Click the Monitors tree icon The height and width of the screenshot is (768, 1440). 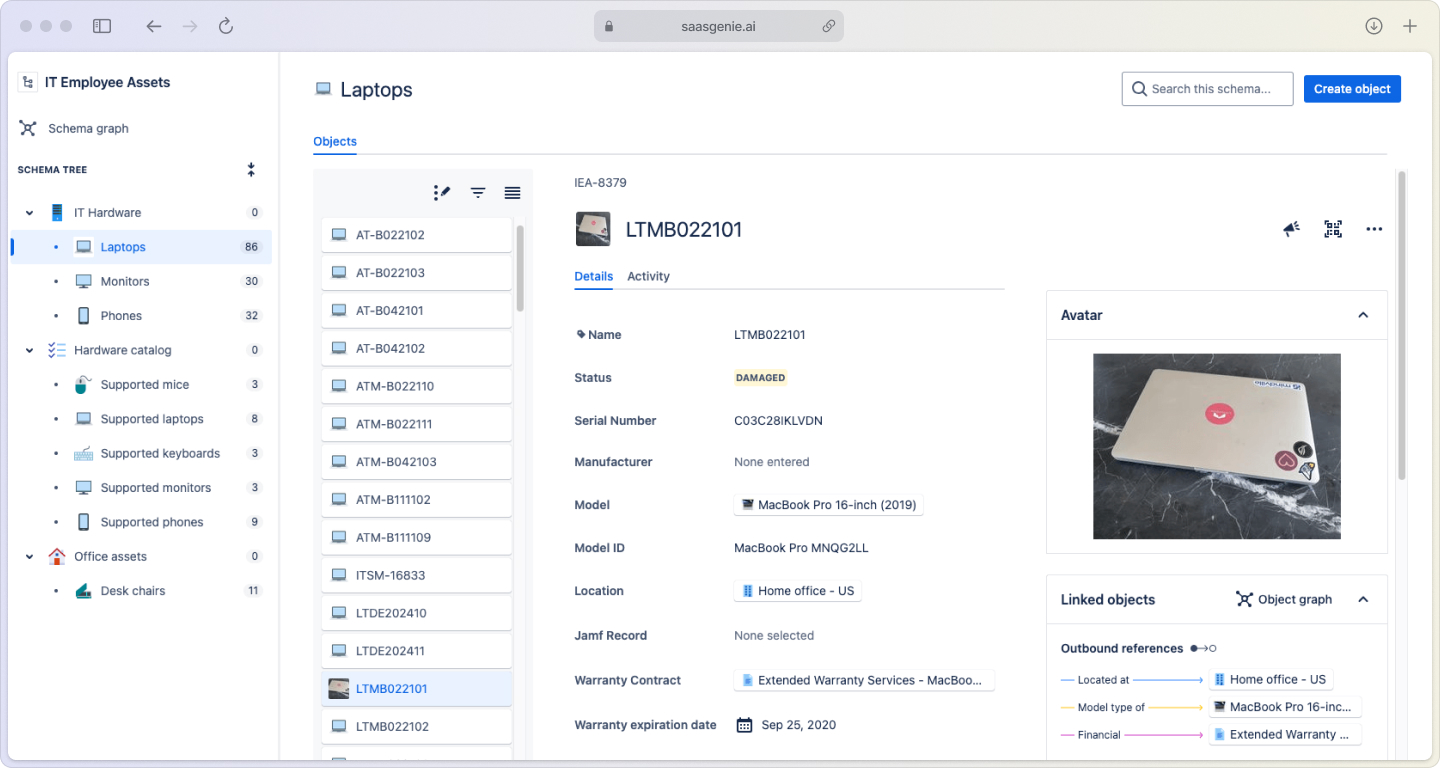(84, 281)
